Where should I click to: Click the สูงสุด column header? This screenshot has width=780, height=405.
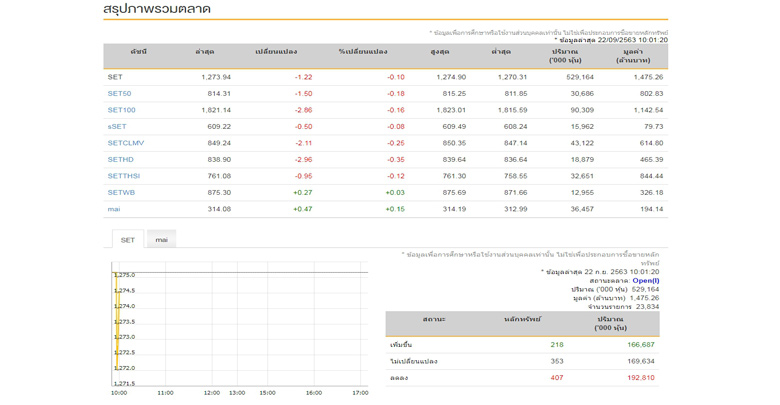tap(439, 51)
